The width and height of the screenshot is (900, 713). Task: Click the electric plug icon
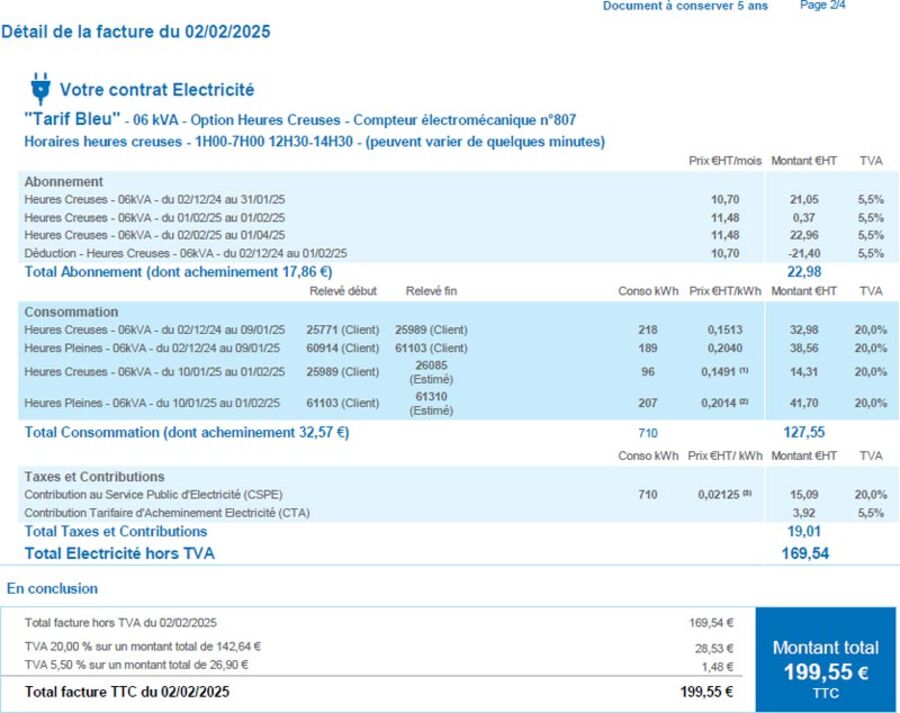point(40,89)
